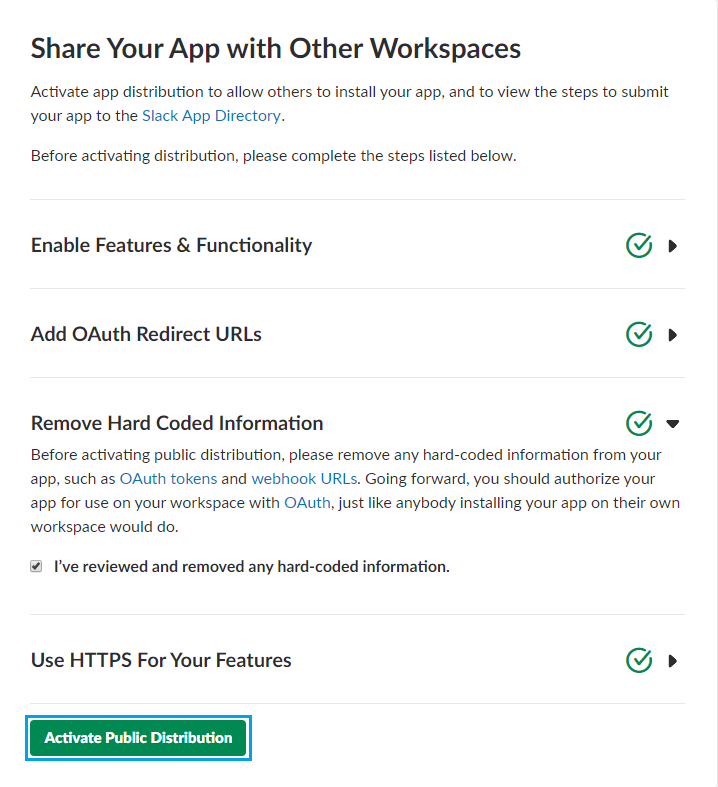Click the green checkmark beside Use HTTPS For Your Features
The height and width of the screenshot is (787, 718).
coord(639,660)
